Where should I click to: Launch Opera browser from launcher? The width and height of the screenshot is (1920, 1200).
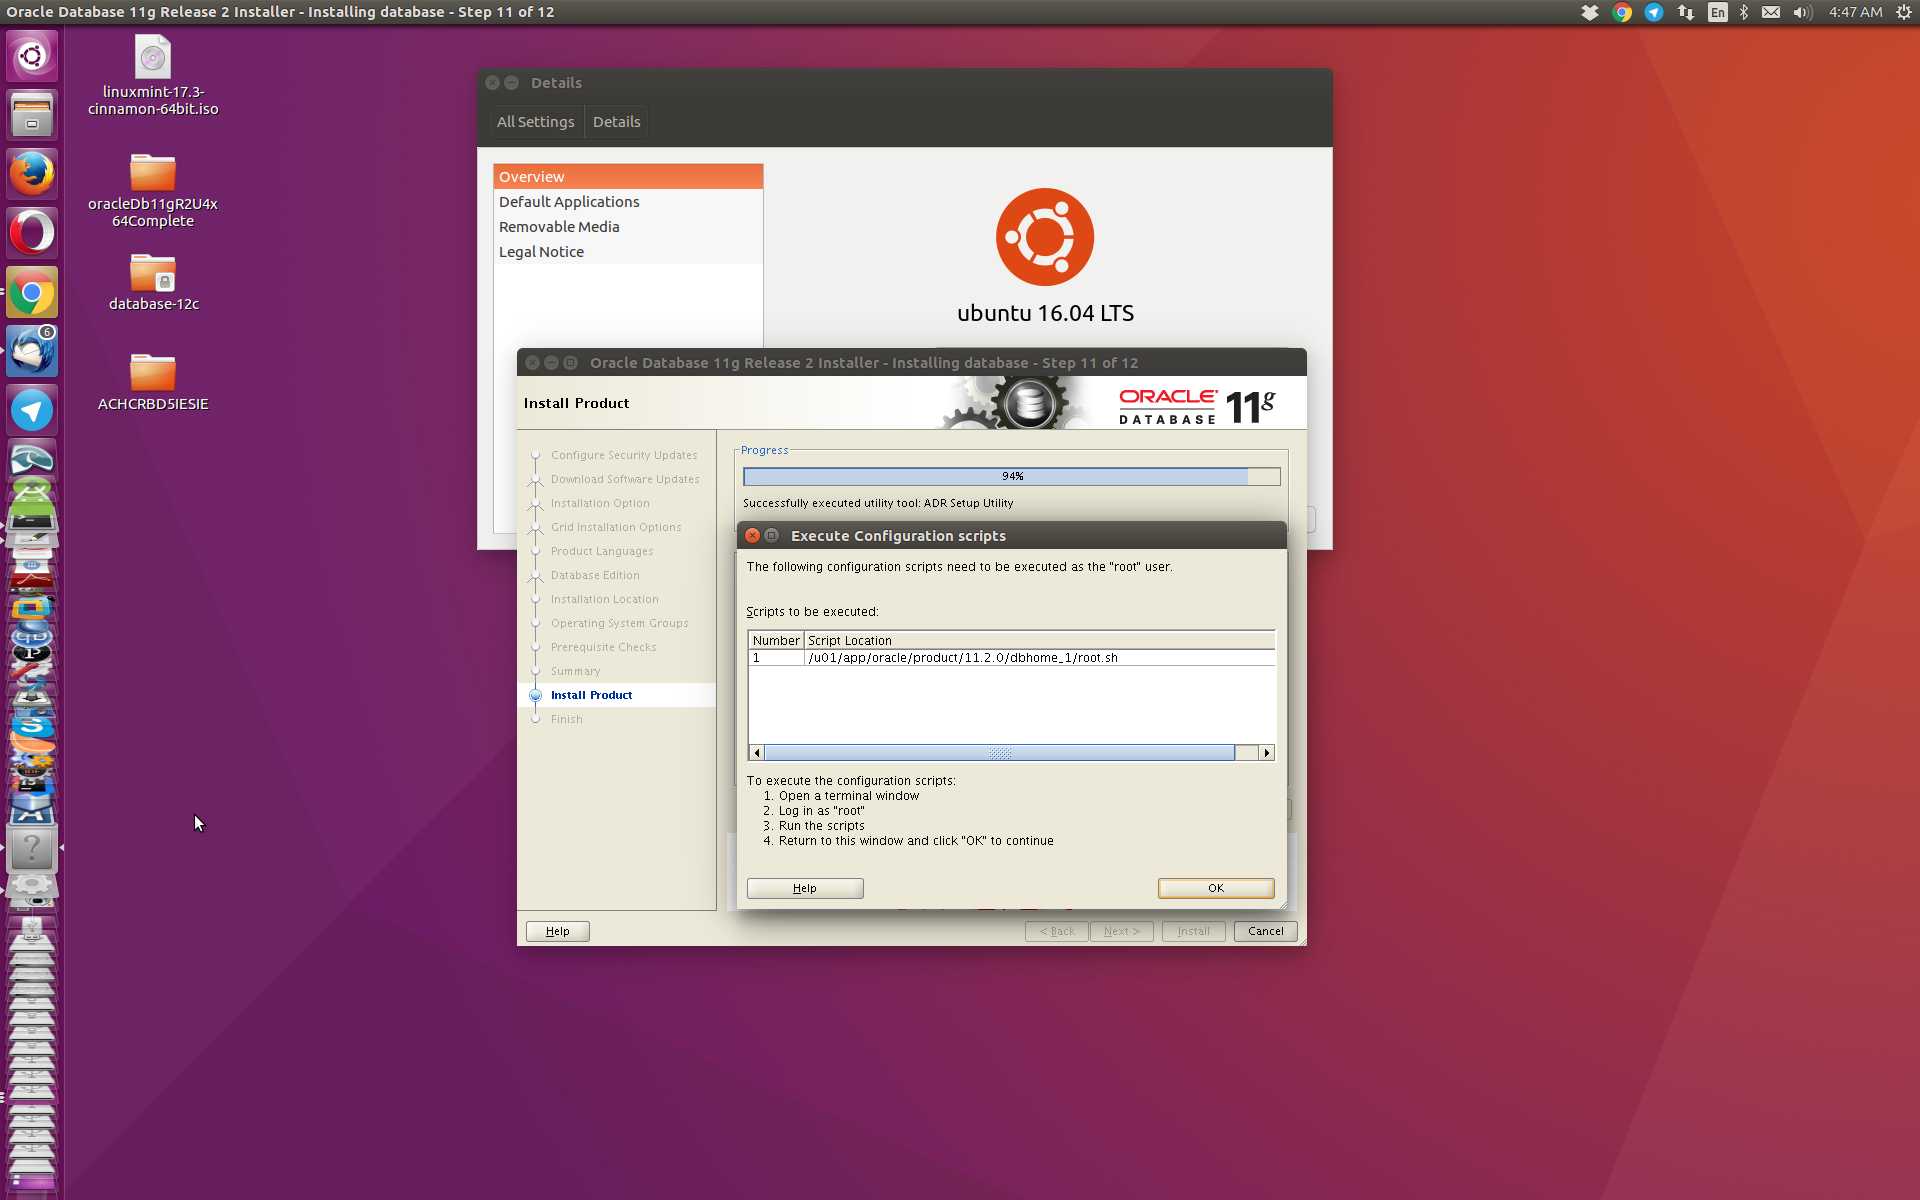pyautogui.click(x=32, y=233)
